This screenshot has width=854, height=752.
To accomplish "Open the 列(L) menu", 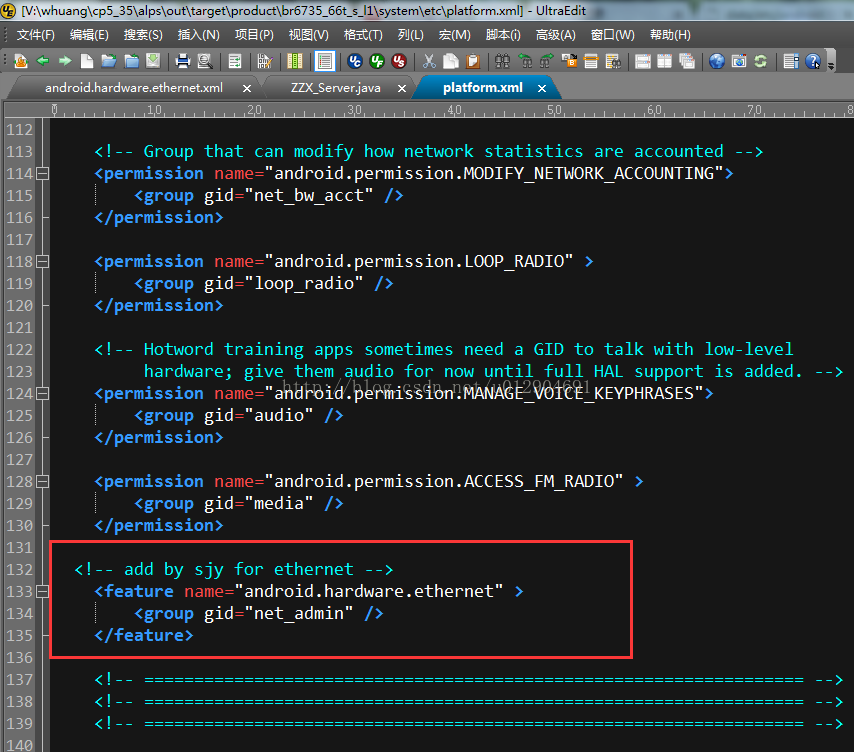I will coord(410,35).
